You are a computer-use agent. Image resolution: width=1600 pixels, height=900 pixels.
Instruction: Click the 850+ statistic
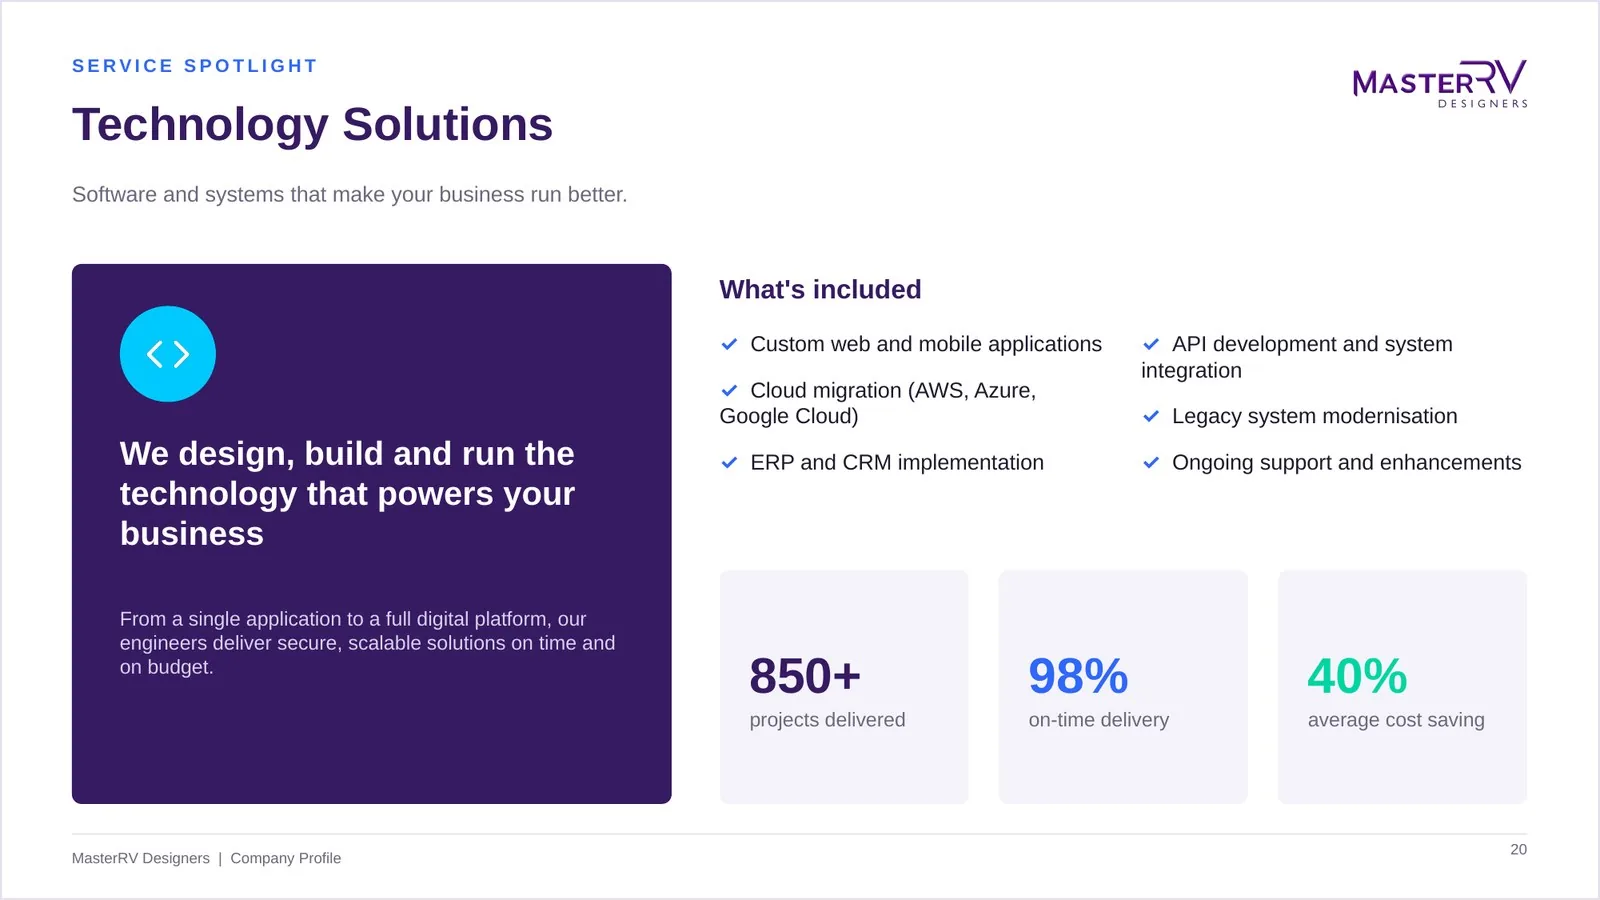[805, 676]
